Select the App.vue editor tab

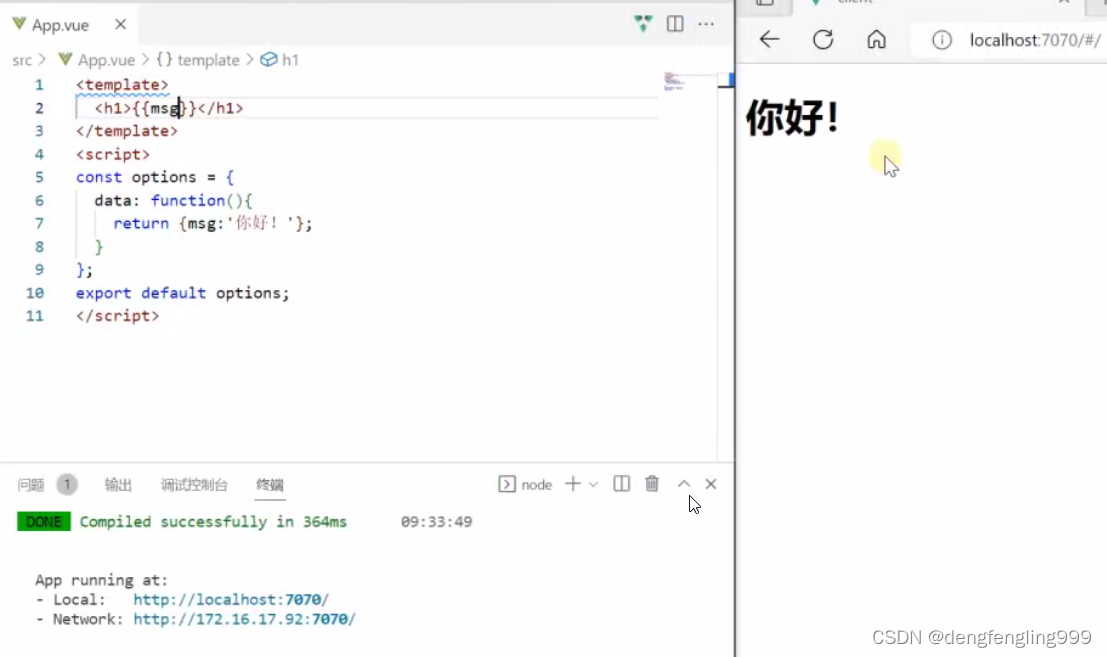pos(71,25)
